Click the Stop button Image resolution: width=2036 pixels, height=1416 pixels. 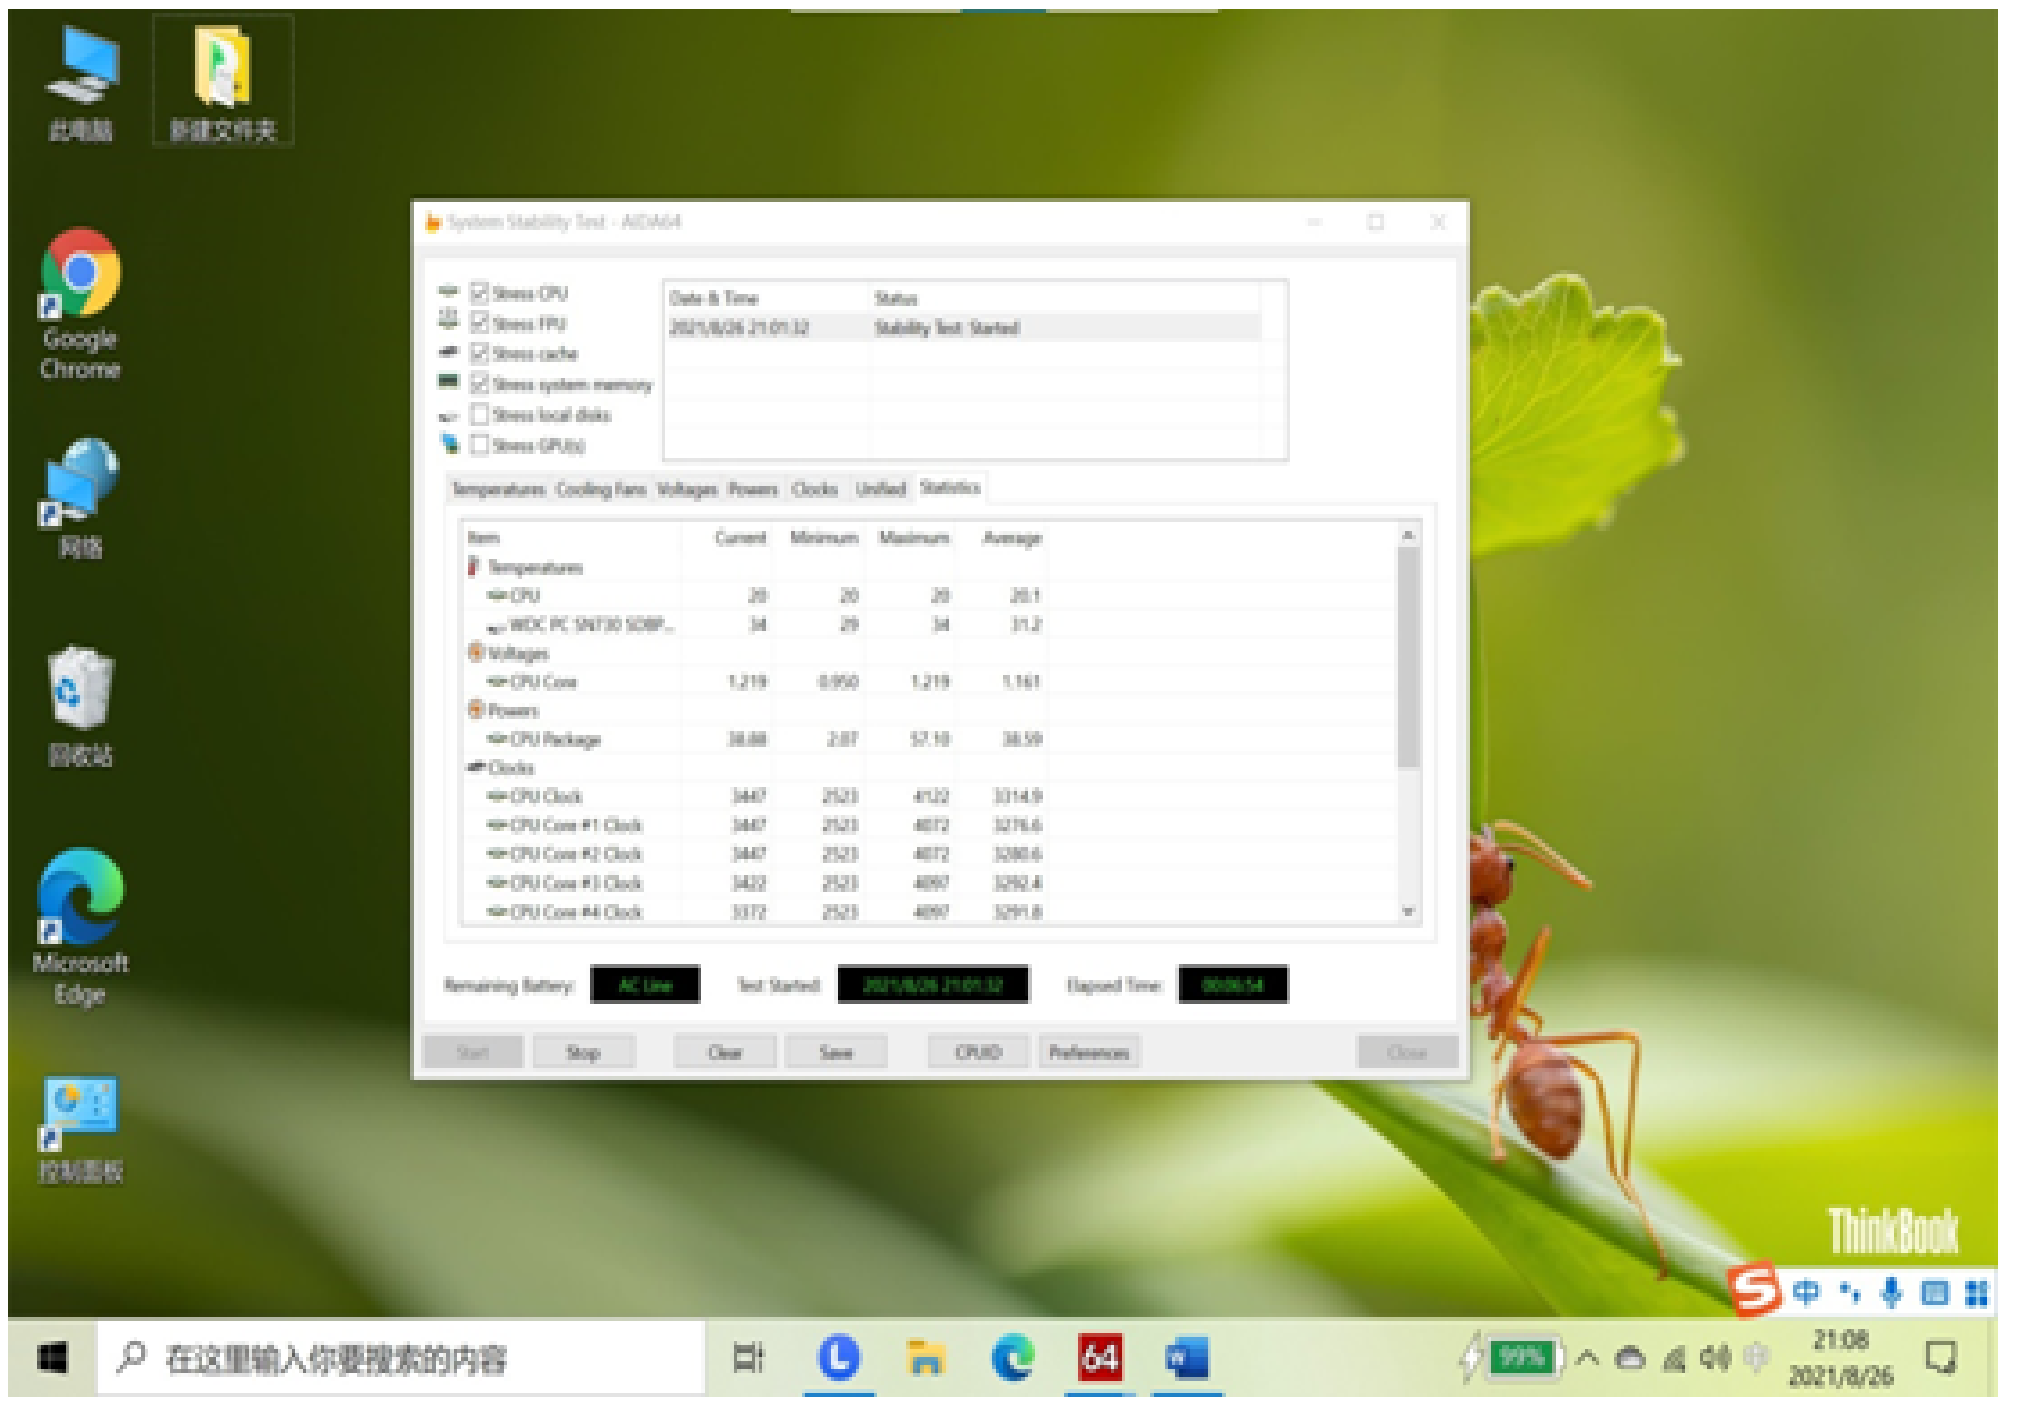pos(583,1052)
